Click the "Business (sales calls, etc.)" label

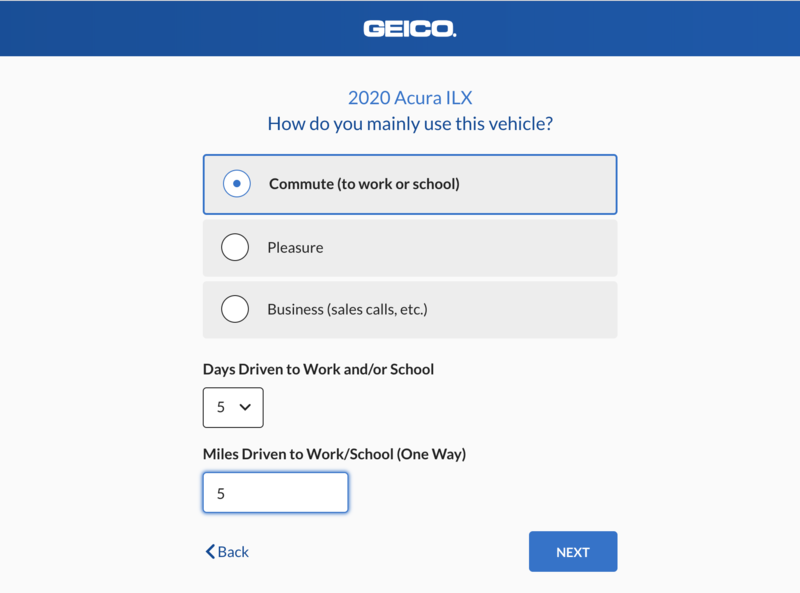point(347,310)
